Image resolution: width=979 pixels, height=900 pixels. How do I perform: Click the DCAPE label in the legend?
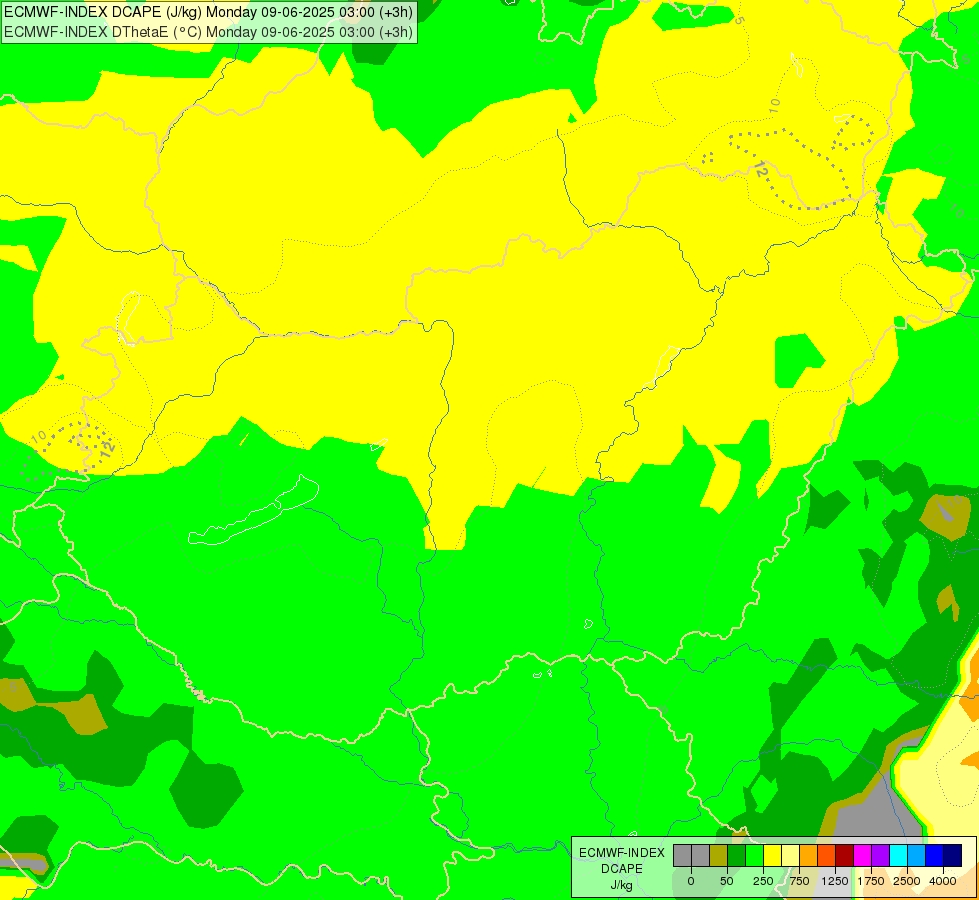(x=622, y=869)
